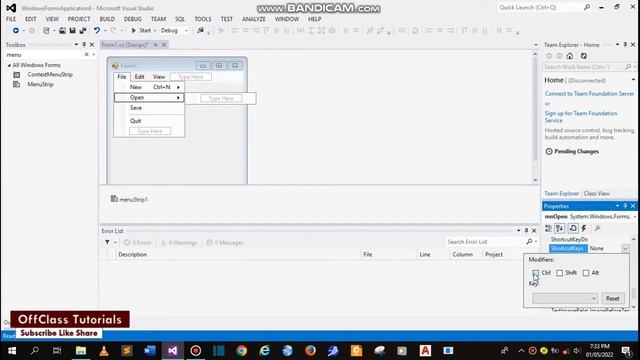The height and width of the screenshot is (360, 640).
Task: Expand the New submenu arrow
Action: [x=178, y=87]
